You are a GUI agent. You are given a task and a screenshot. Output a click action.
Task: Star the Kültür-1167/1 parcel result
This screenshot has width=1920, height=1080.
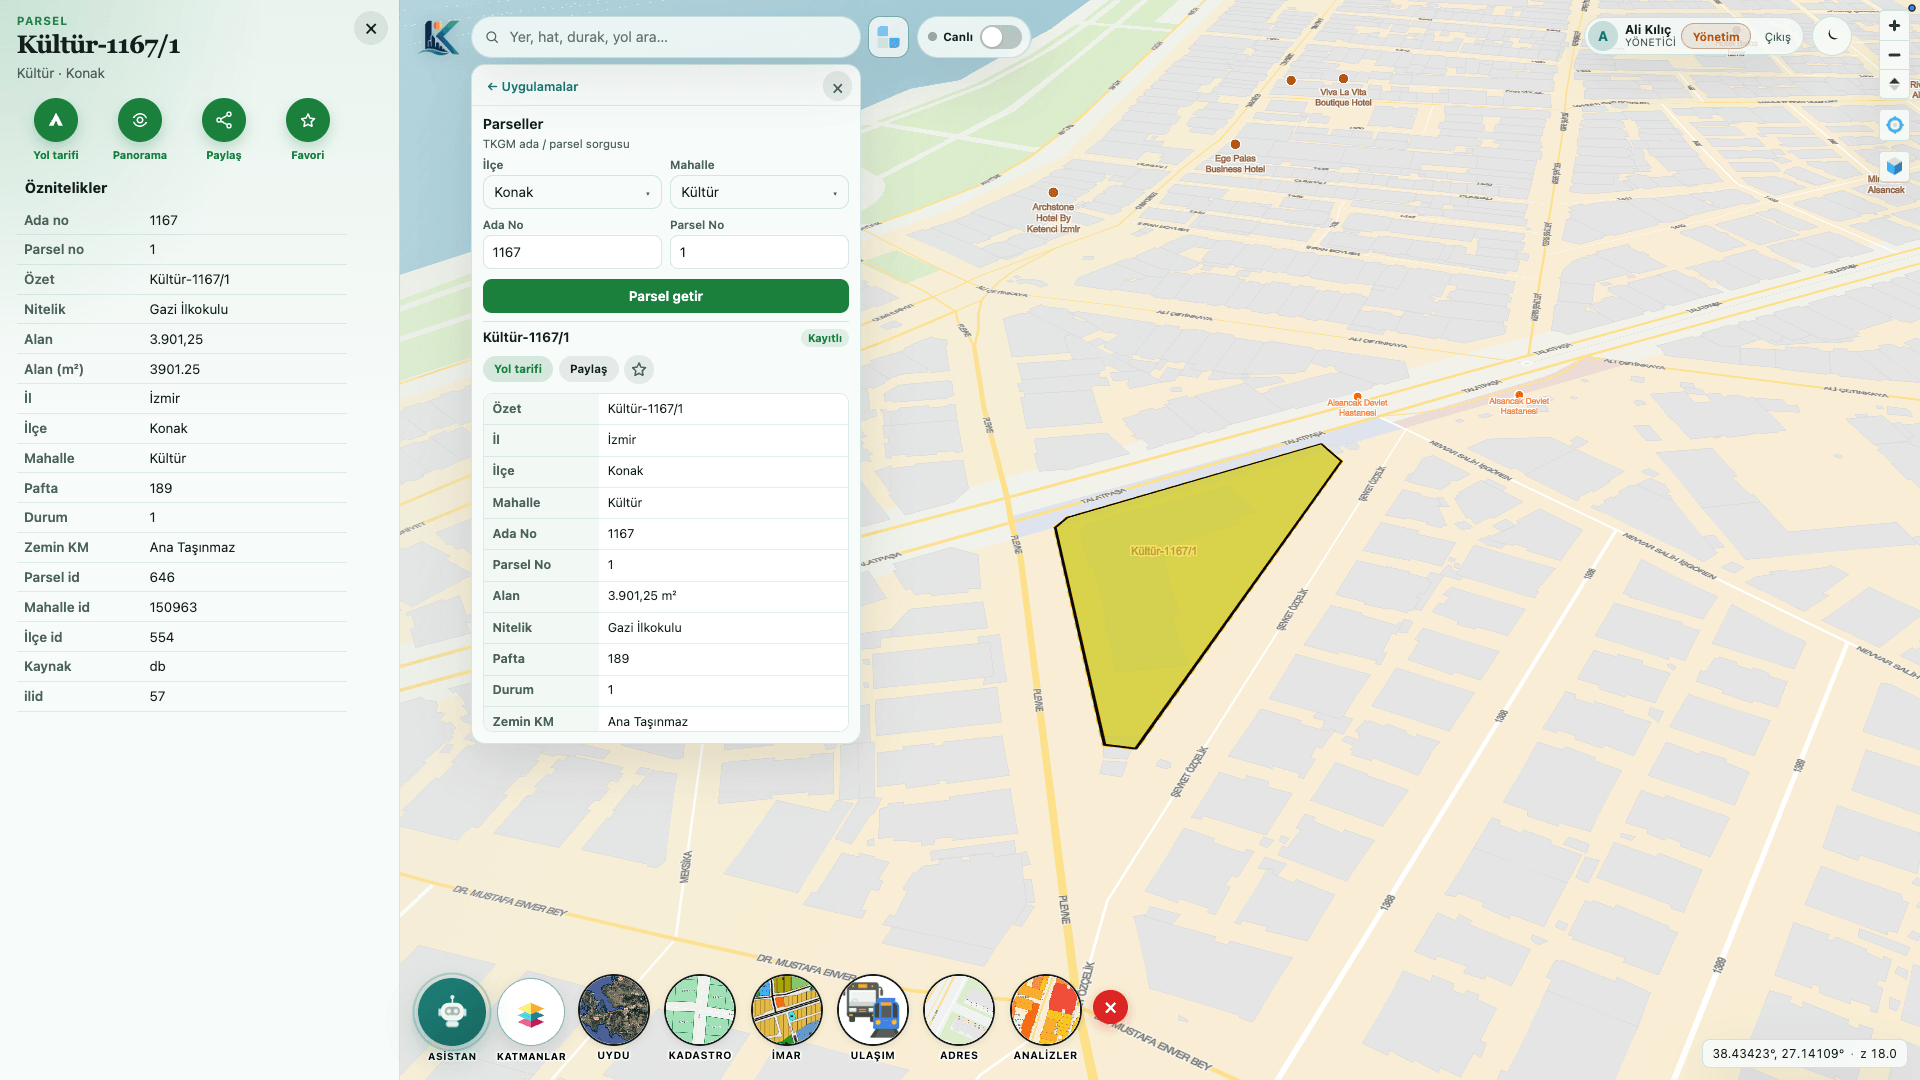[639, 369]
